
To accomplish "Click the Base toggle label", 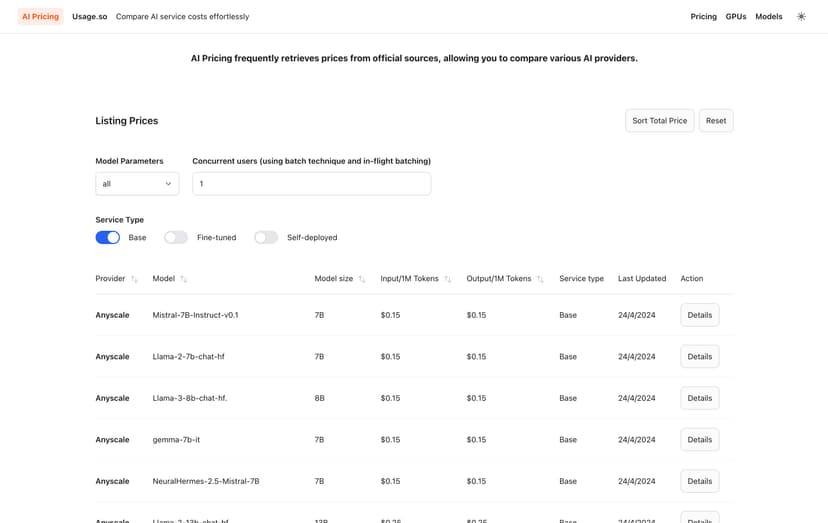I will pos(137,238).
